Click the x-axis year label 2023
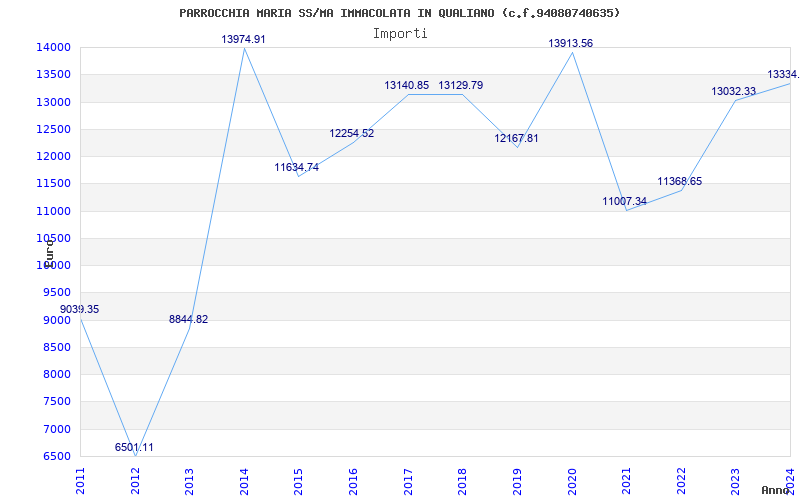 pyautogui.click(x=735, y=482)
